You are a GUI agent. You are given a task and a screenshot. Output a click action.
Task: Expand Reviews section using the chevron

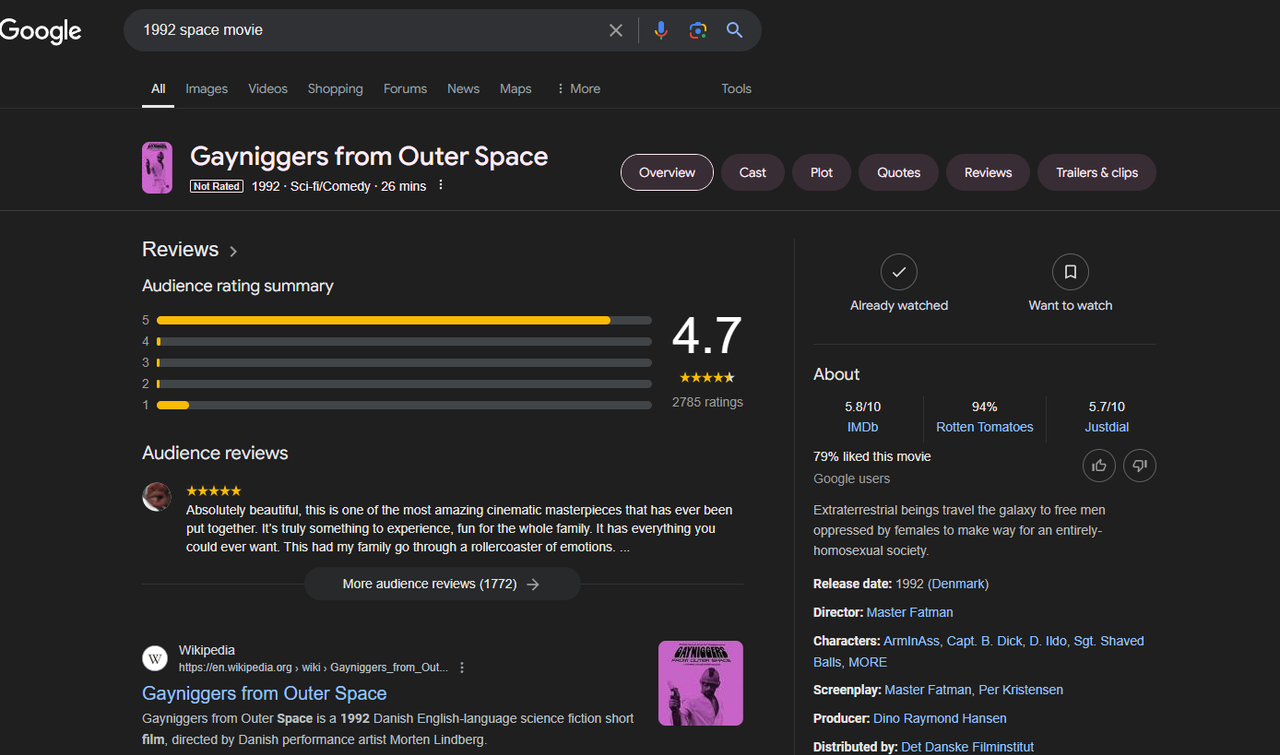click(x=233, y=251)
